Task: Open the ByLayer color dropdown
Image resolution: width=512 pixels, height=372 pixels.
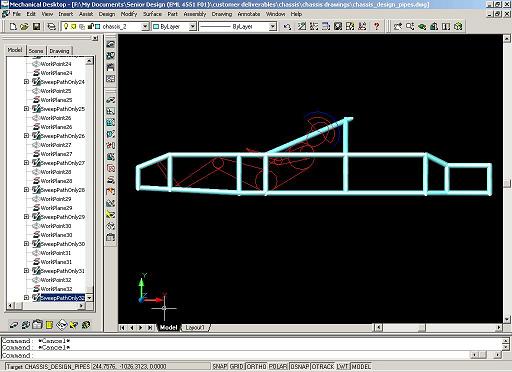Action: tap(193, 27)
